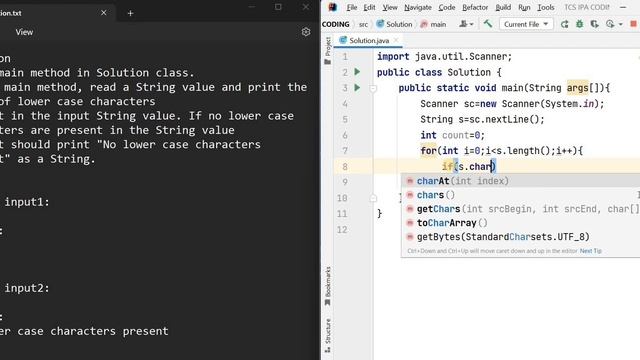Click the red Stop icon
Image resolution: width=640 pixels, height=360 pixels.
click(x=633, y=24)
